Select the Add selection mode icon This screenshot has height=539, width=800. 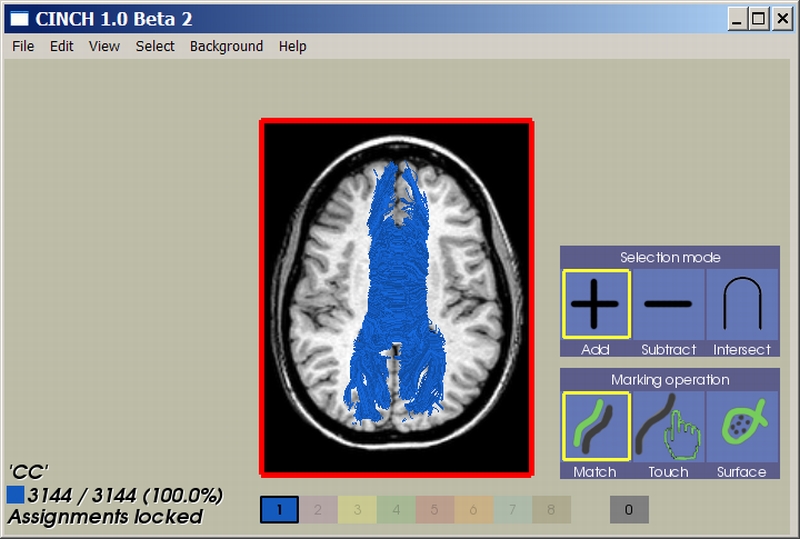point(596,305)
